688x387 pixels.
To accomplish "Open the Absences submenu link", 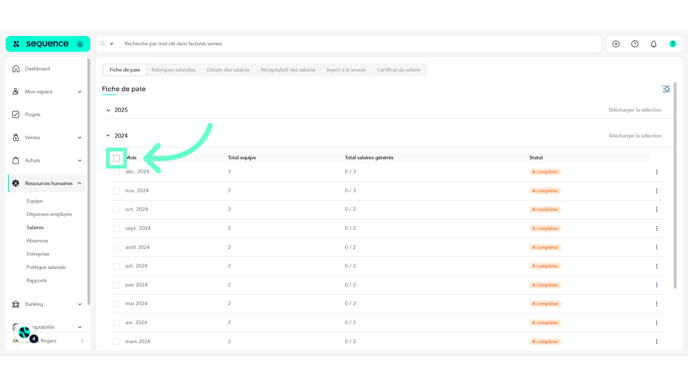I will 37,241.
